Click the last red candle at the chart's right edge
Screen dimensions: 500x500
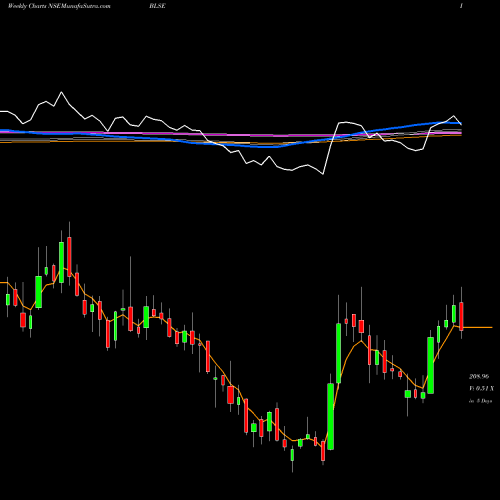461,316
